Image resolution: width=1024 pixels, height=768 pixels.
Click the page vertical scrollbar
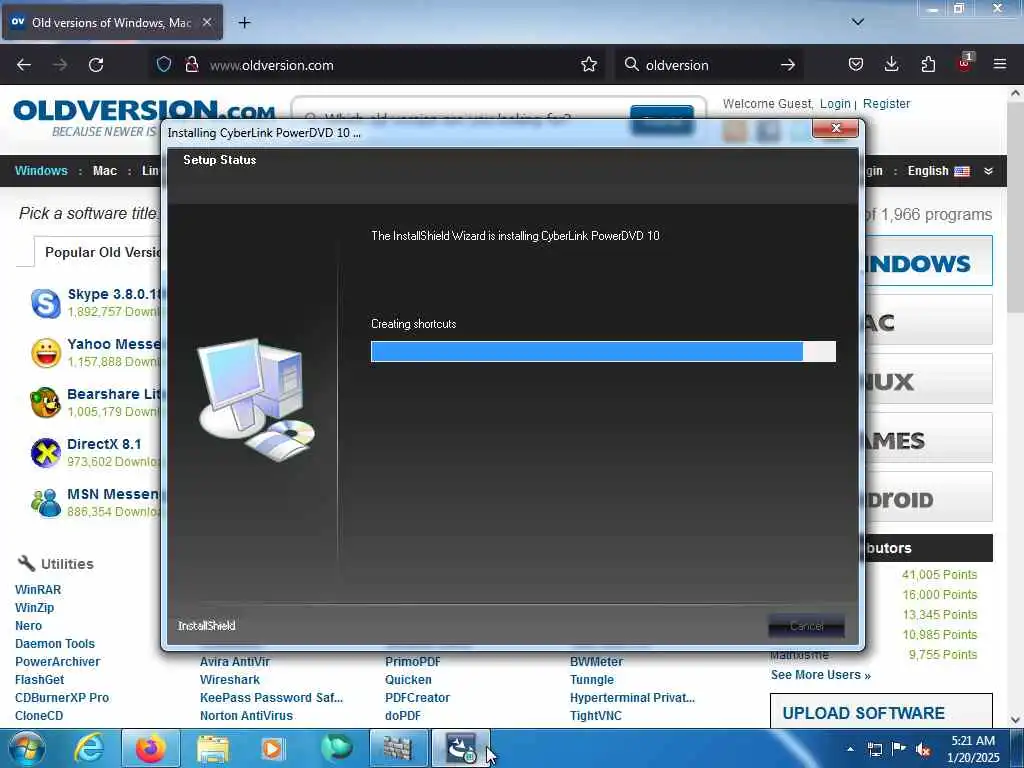1016,405
